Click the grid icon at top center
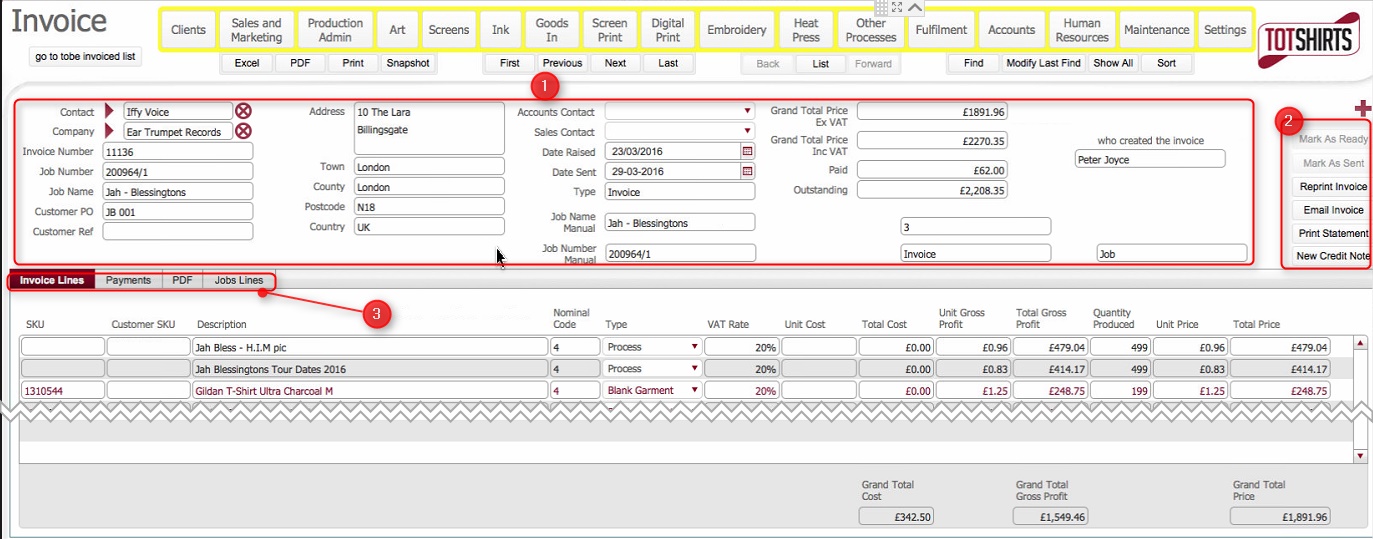The height and width of the screenshot is (539, 1373). (880, 7)
